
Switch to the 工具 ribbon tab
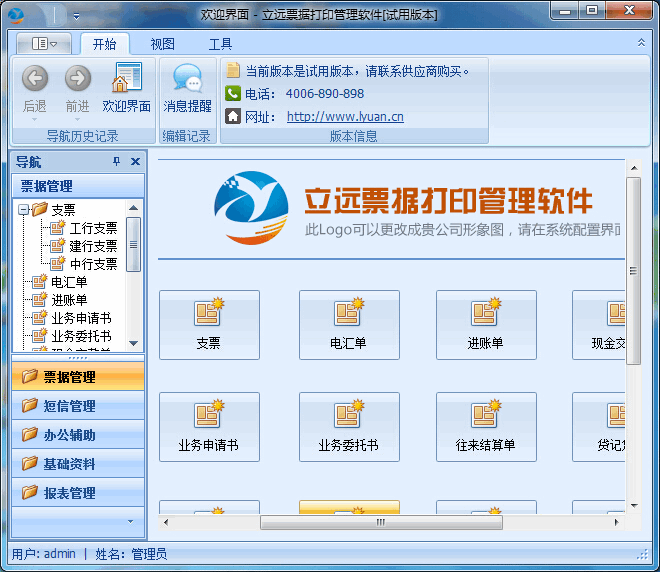pos(220,44)
